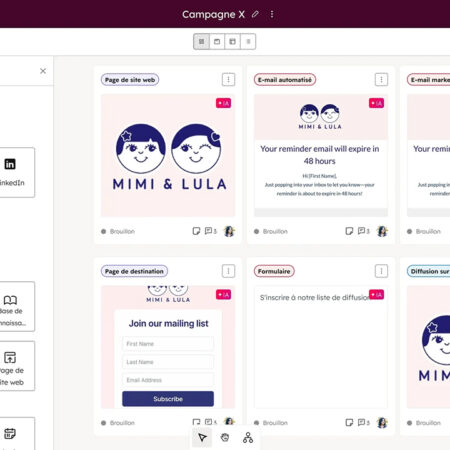The image size is (450, 450).
Task: Switch to the calendar view
Action: [x=232, y=42]
